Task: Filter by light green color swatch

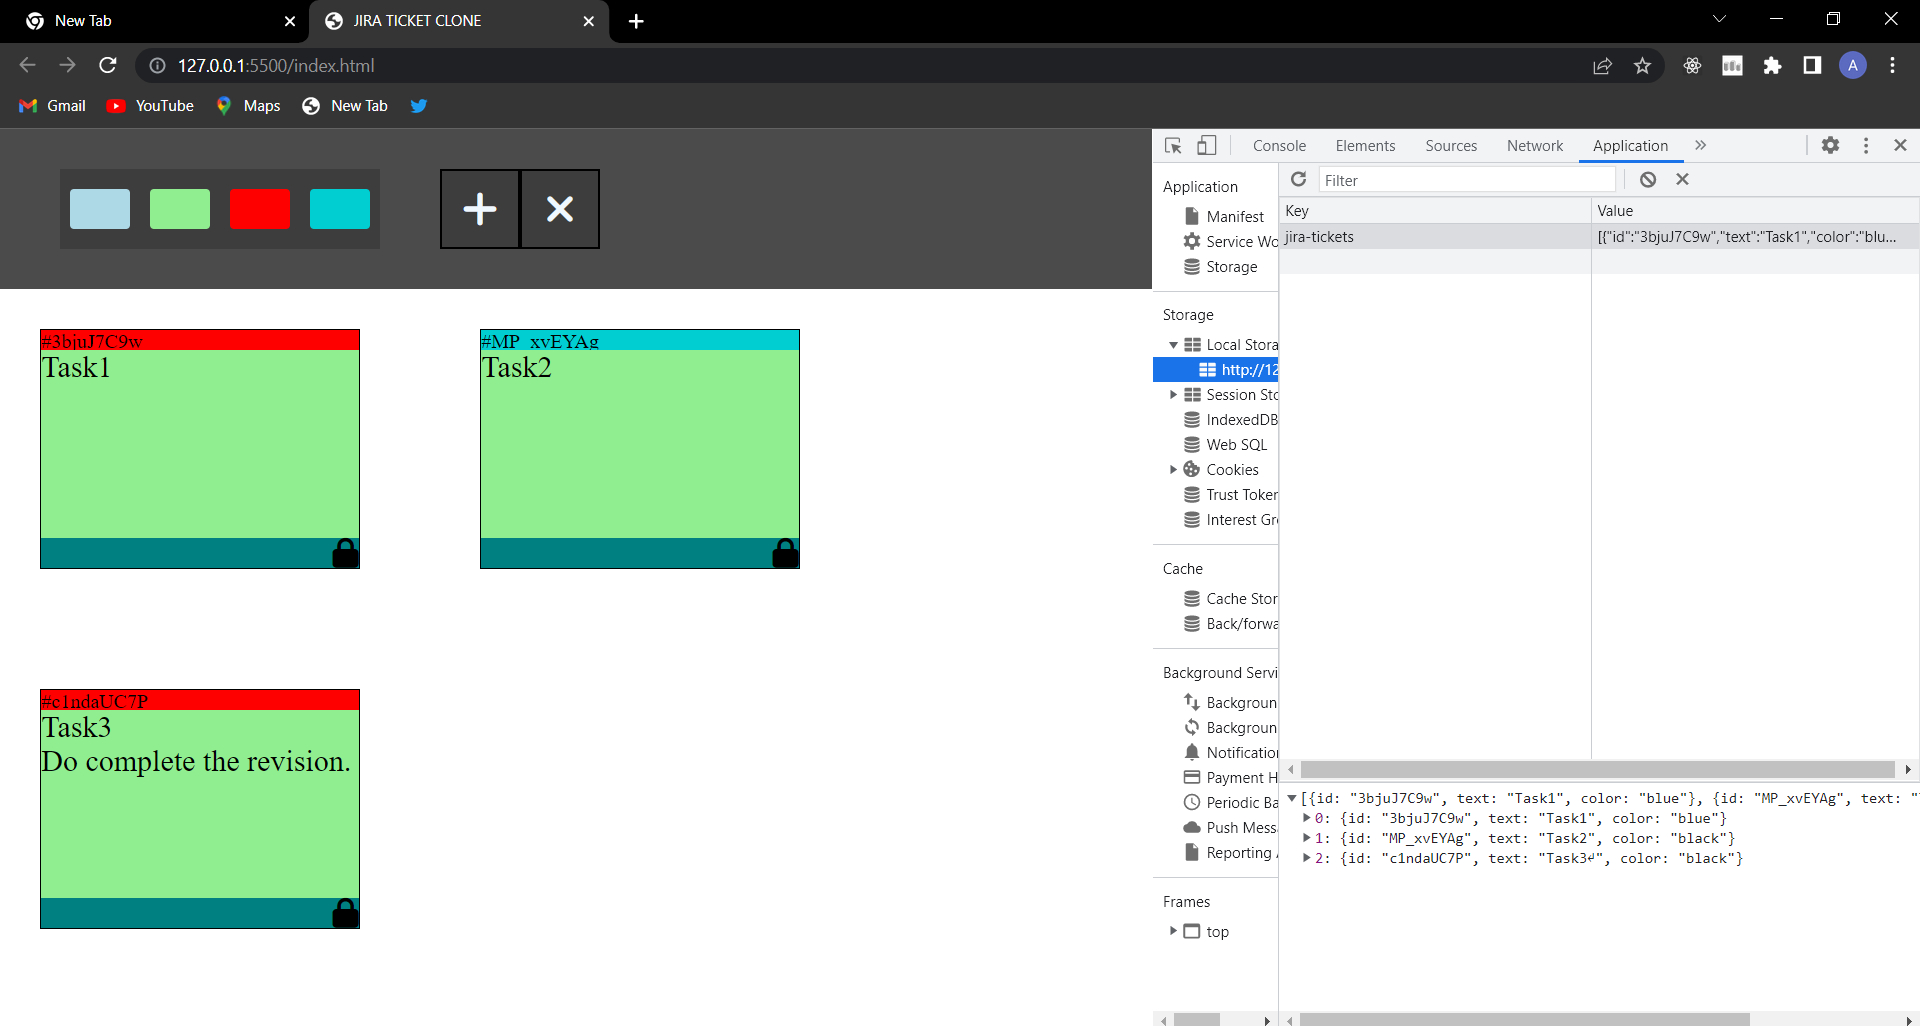Action: 180,209
